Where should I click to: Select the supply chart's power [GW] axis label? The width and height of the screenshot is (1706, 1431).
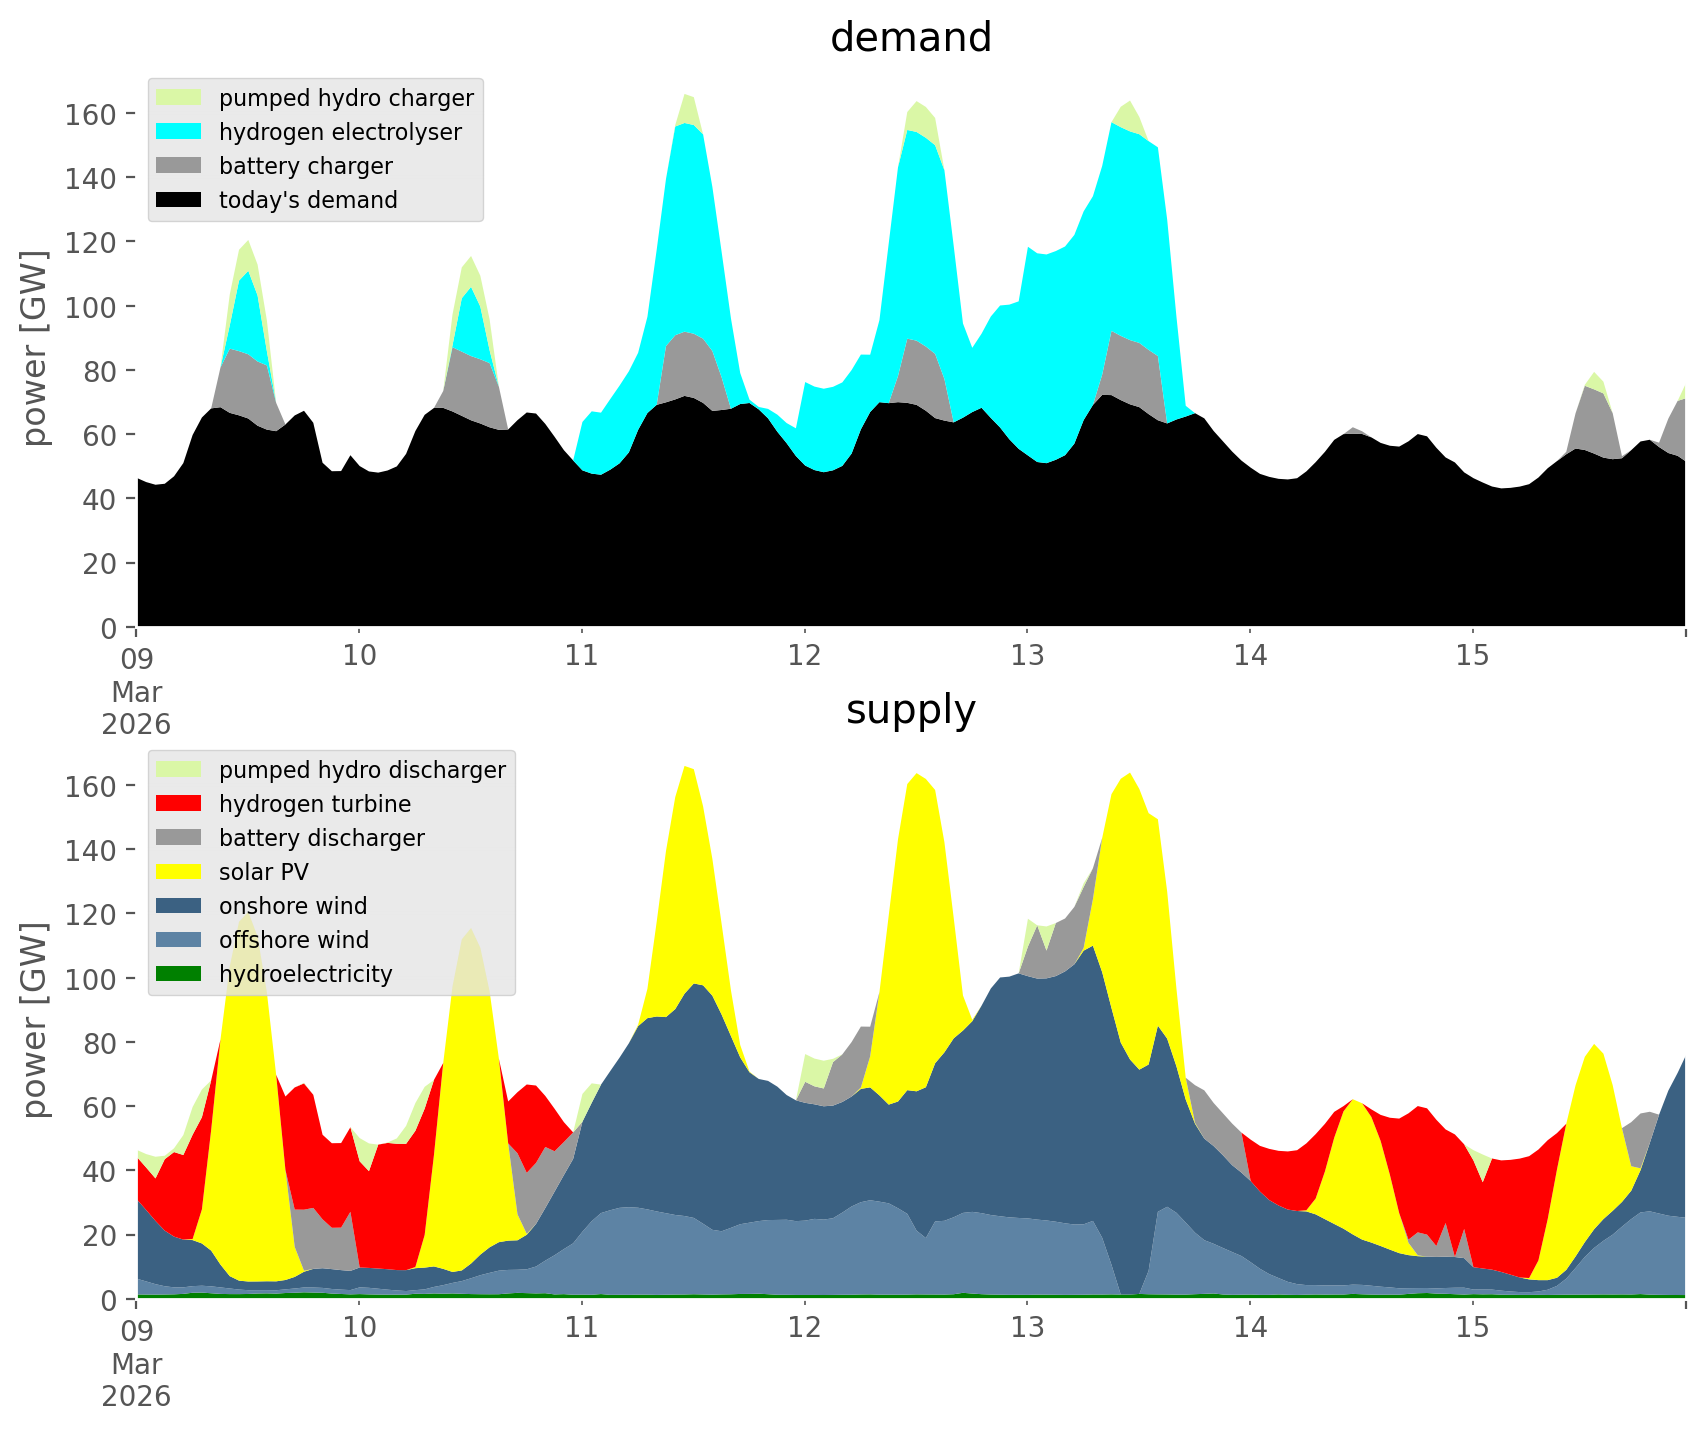(x=36, y=1020)
